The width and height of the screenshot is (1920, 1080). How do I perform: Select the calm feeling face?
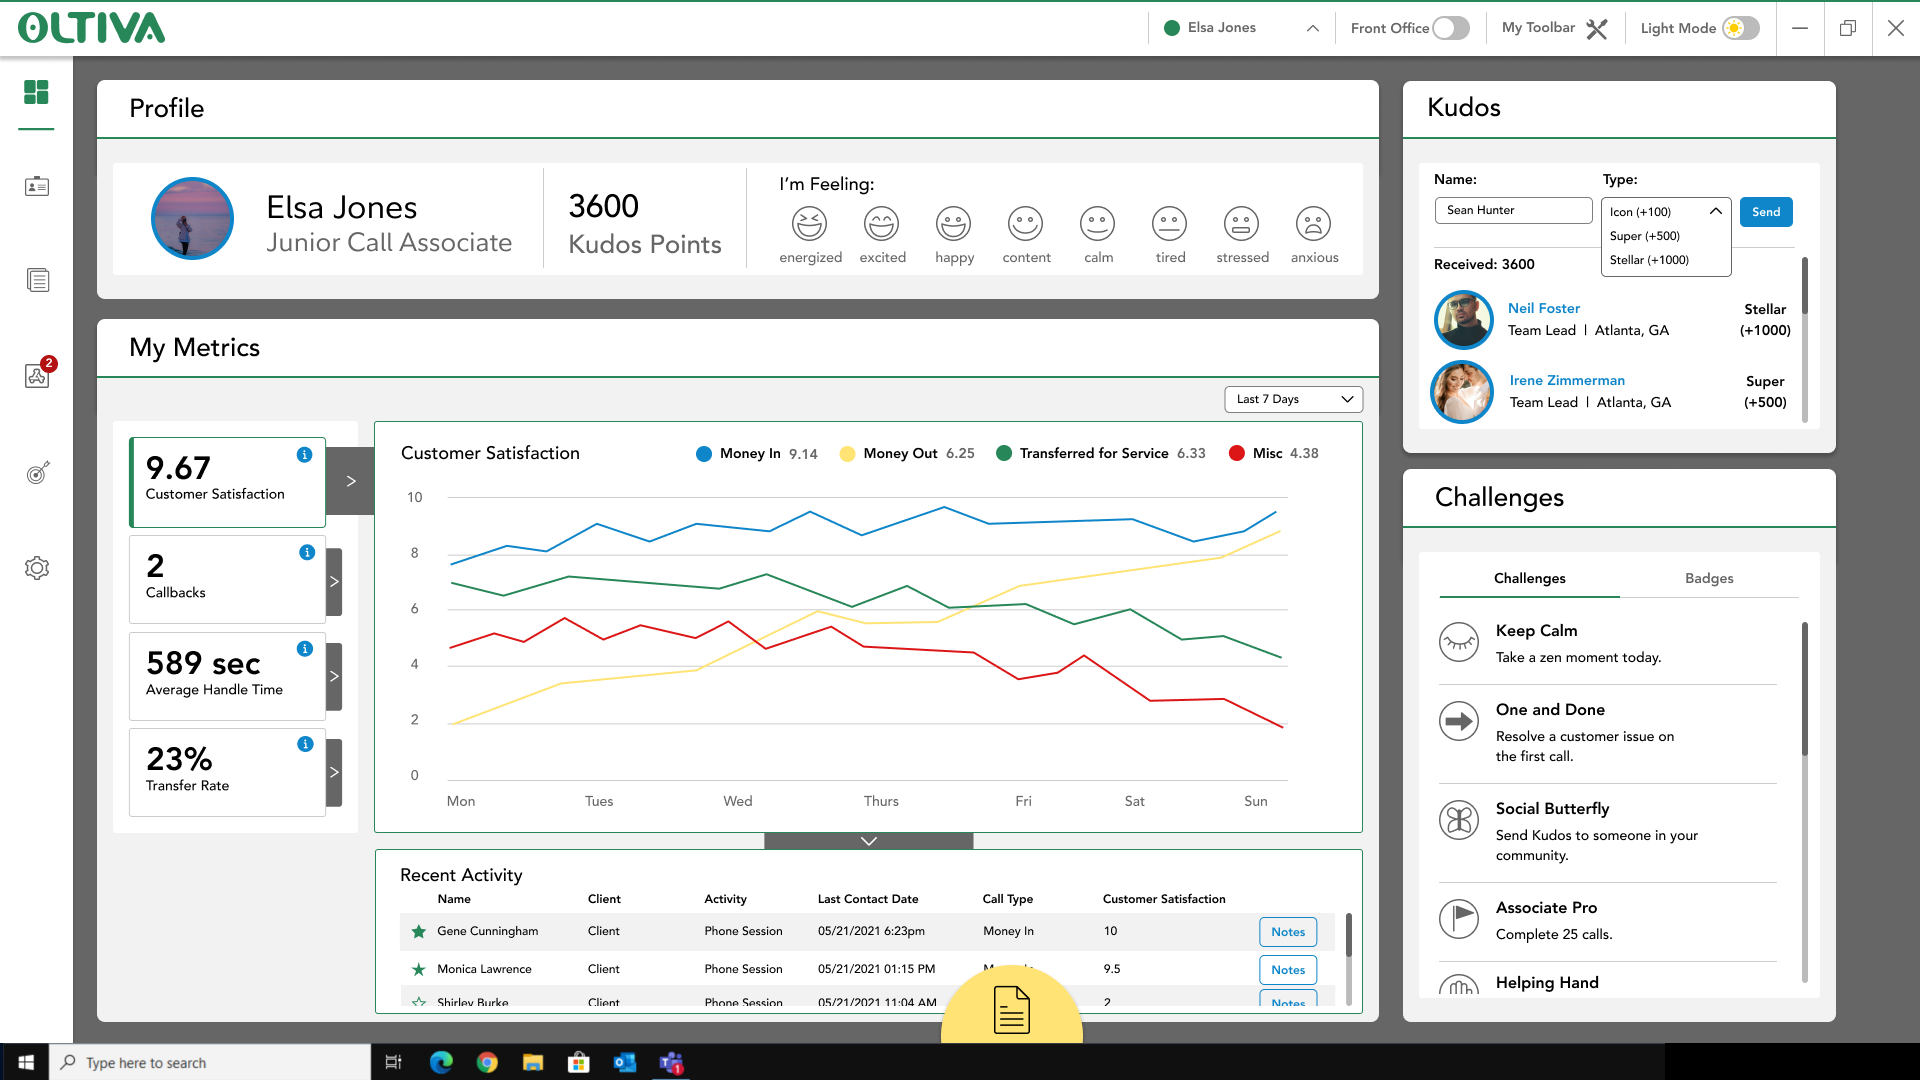click(x=1098, y=224)
